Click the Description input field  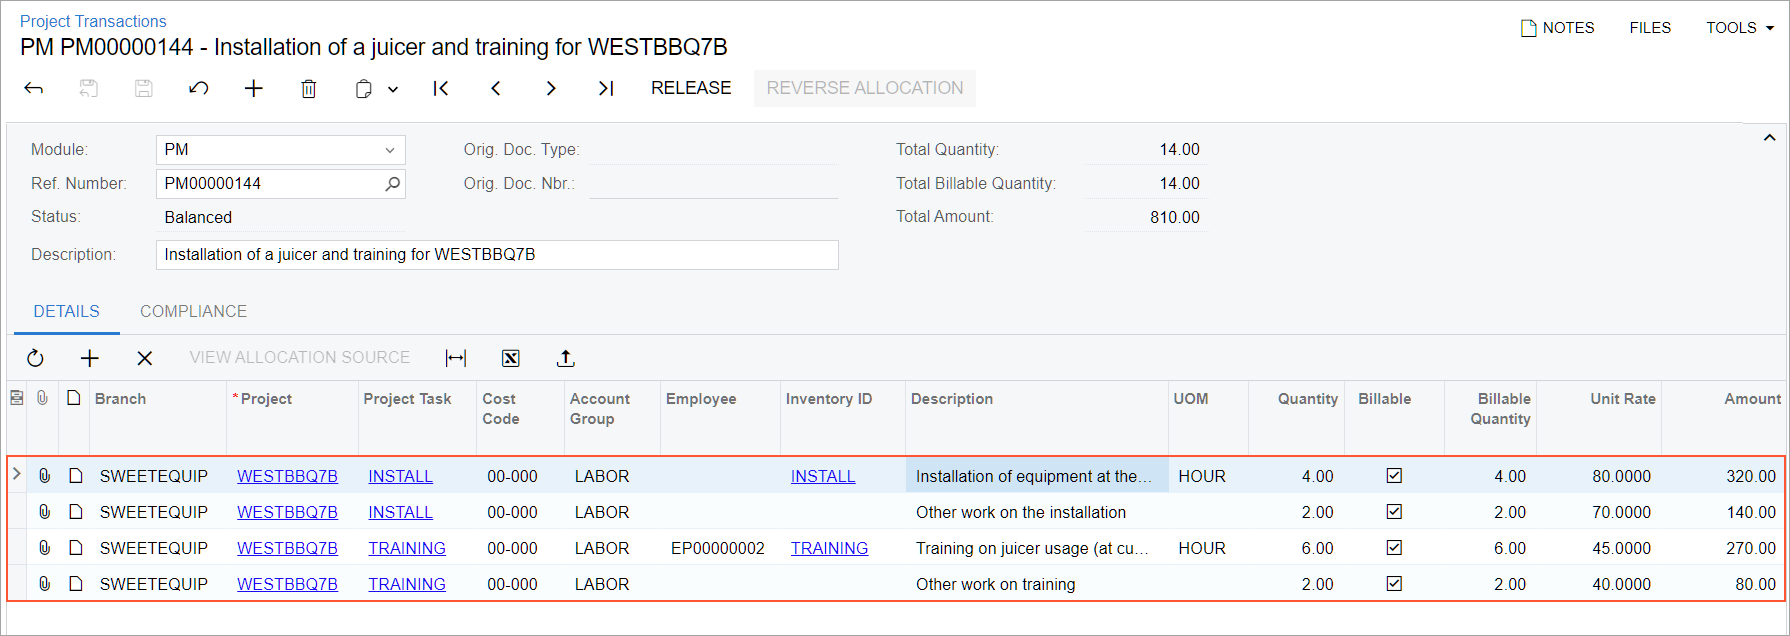pyautogui.click(x=497, y=255)
